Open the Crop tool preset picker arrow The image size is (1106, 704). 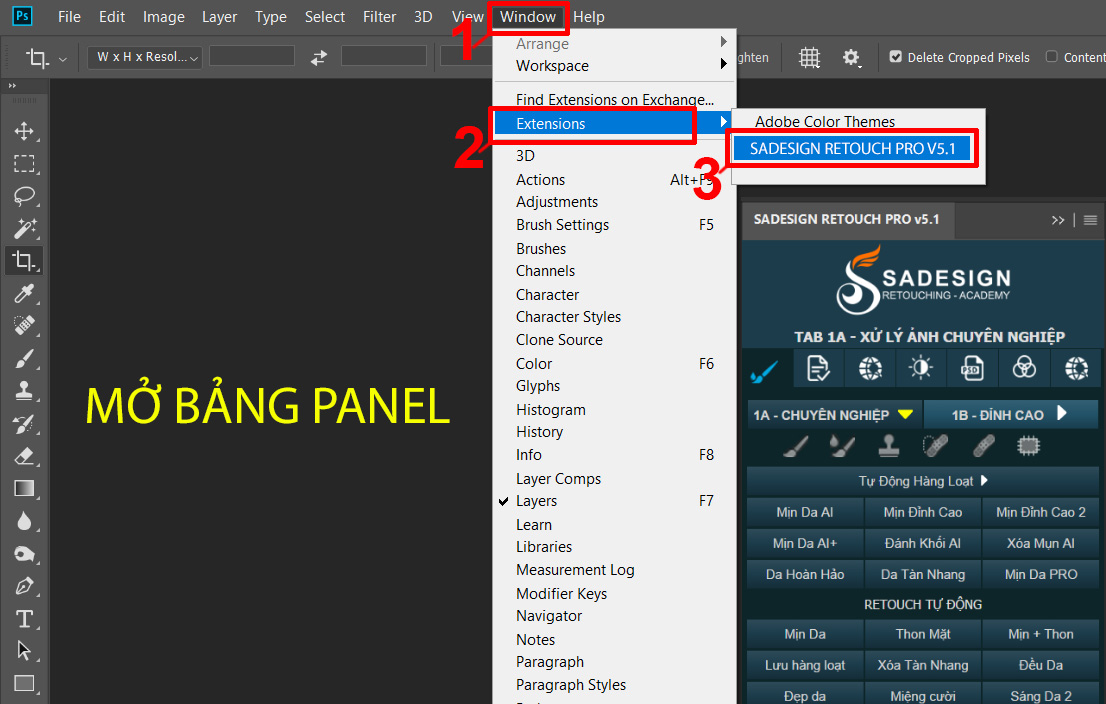tap(63, 59)
